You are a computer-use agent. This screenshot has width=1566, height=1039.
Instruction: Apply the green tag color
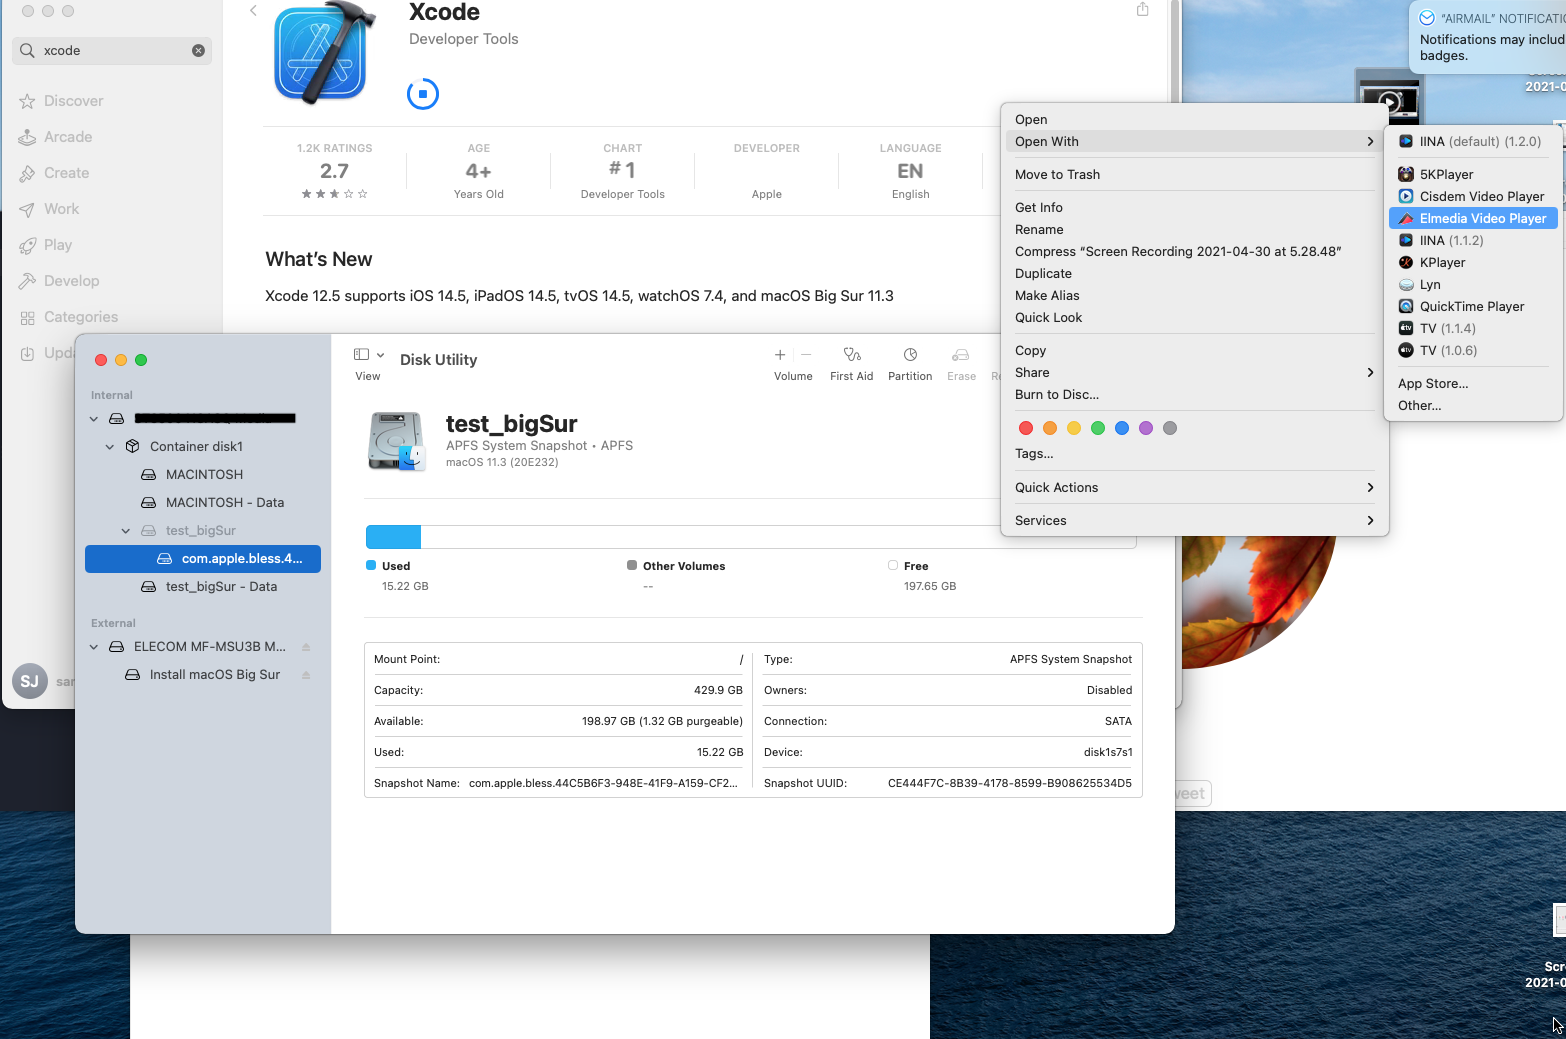1097,428
